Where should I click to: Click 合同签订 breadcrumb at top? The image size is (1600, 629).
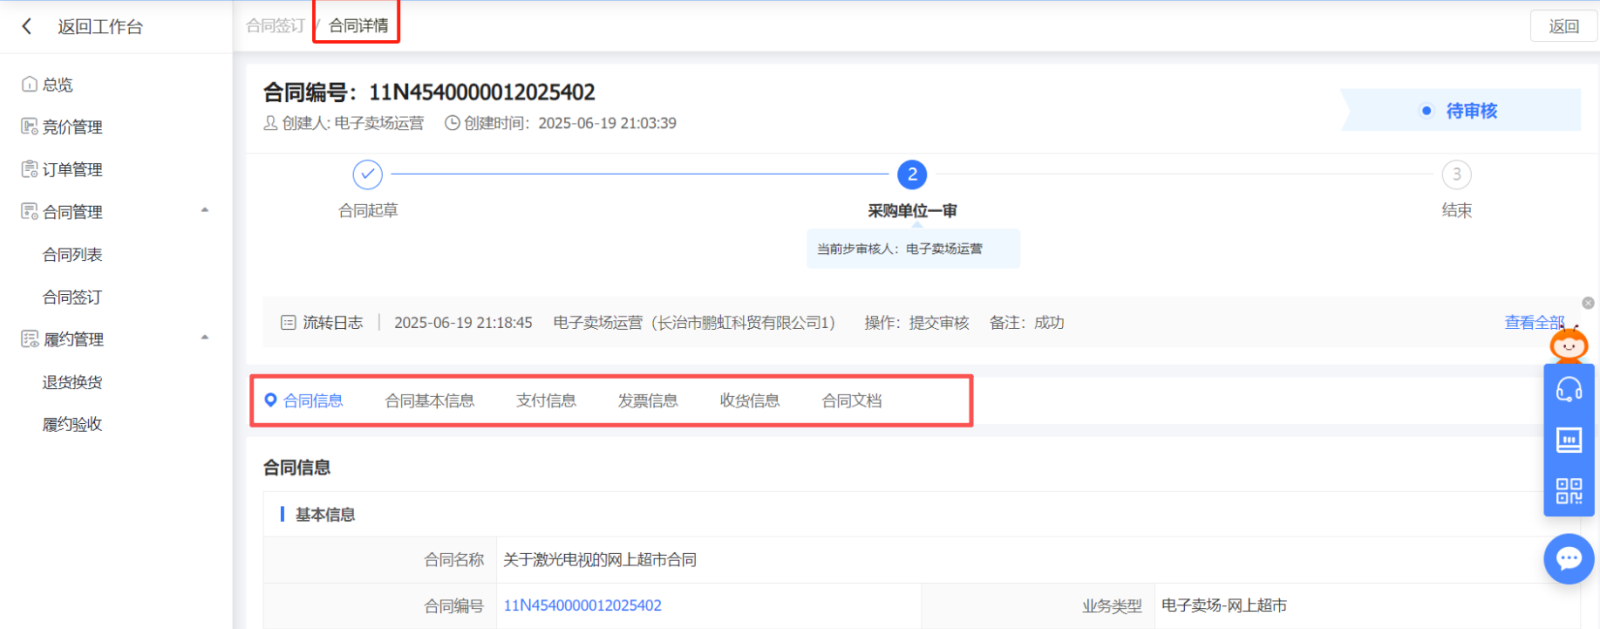pos(275,26)
